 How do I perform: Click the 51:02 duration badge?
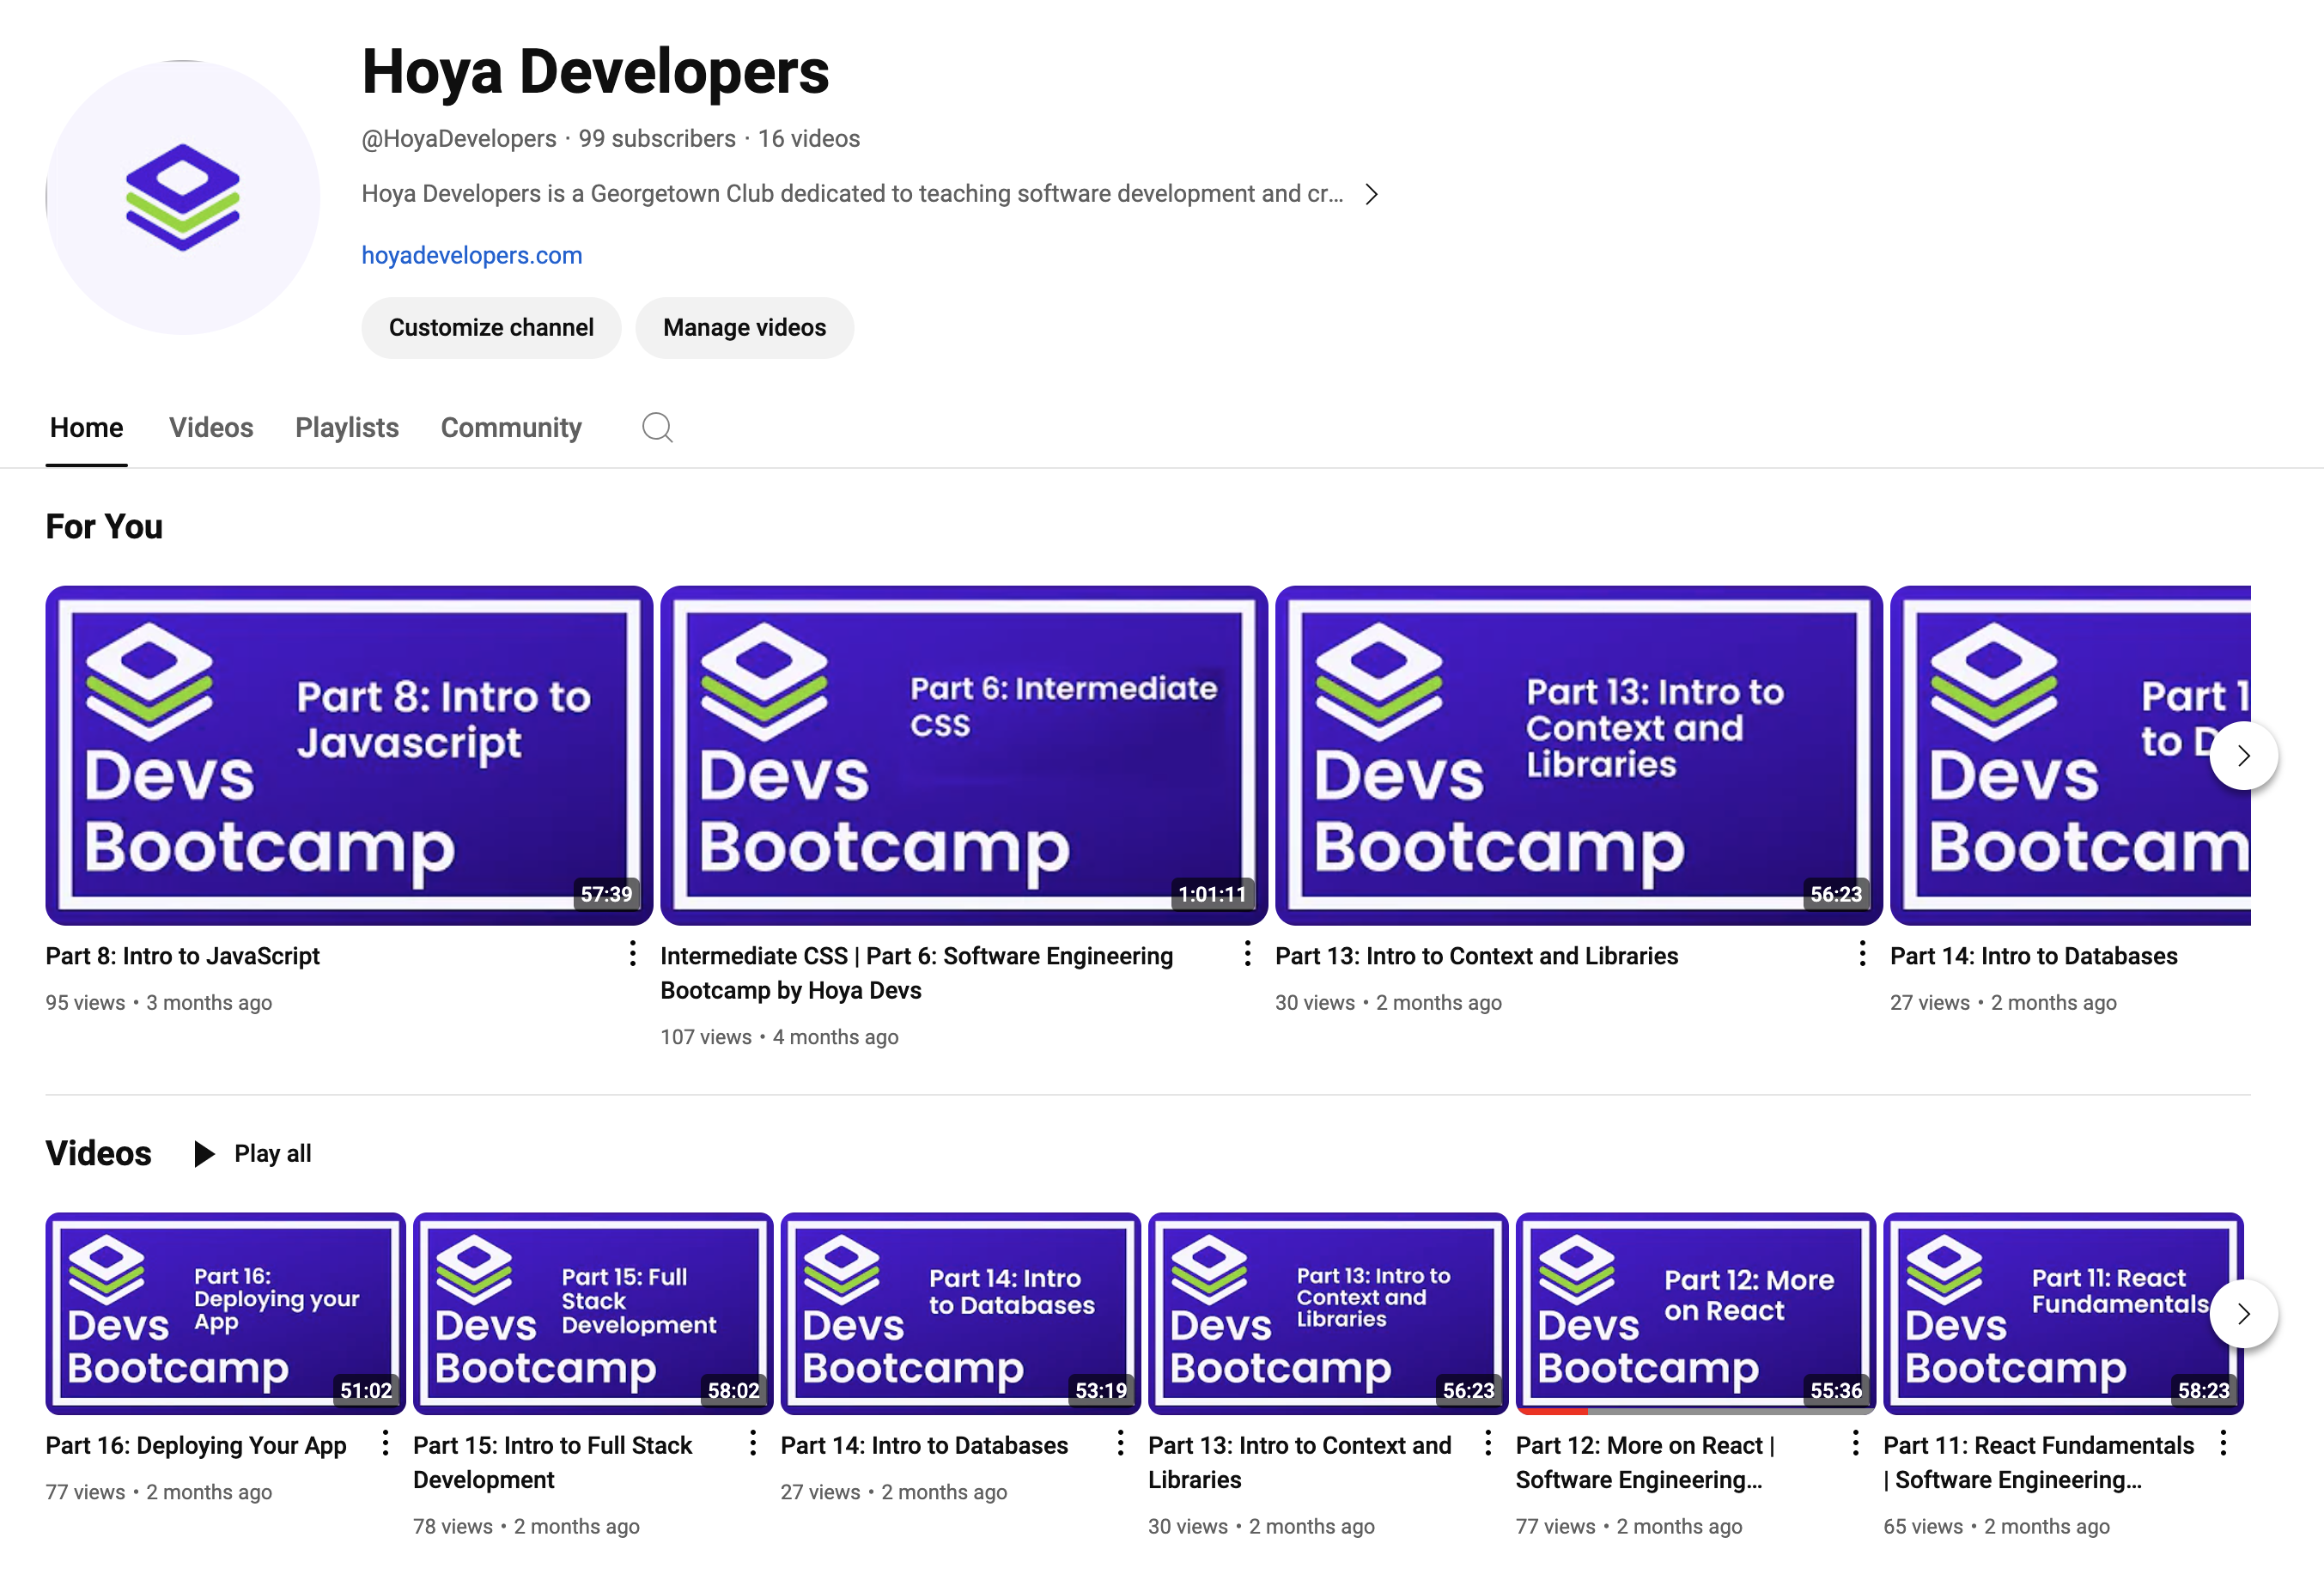366,1391
